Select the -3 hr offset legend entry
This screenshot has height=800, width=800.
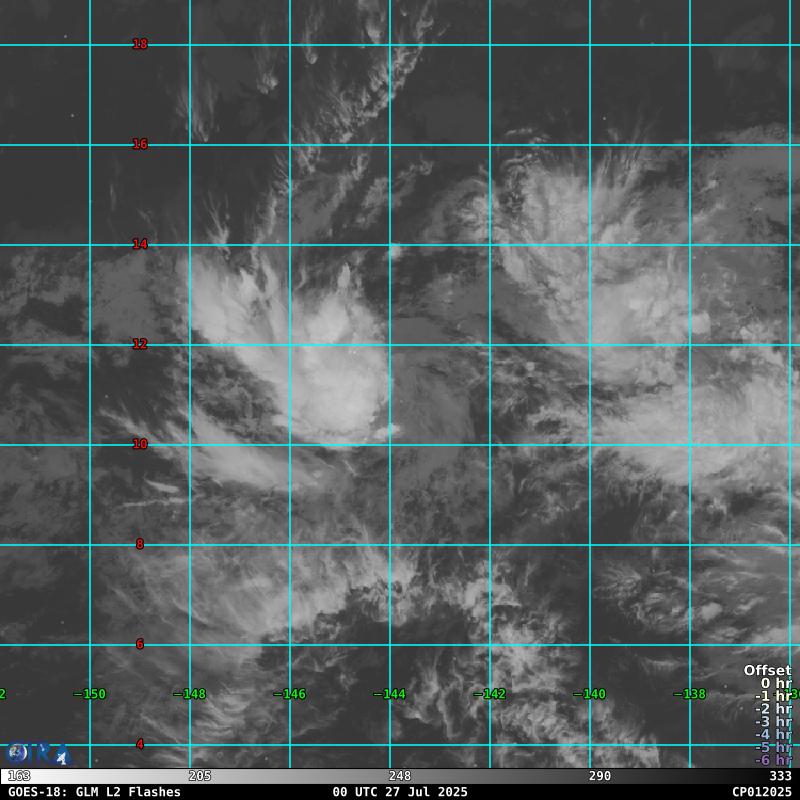pyautogui.click(x=773, y=722)
